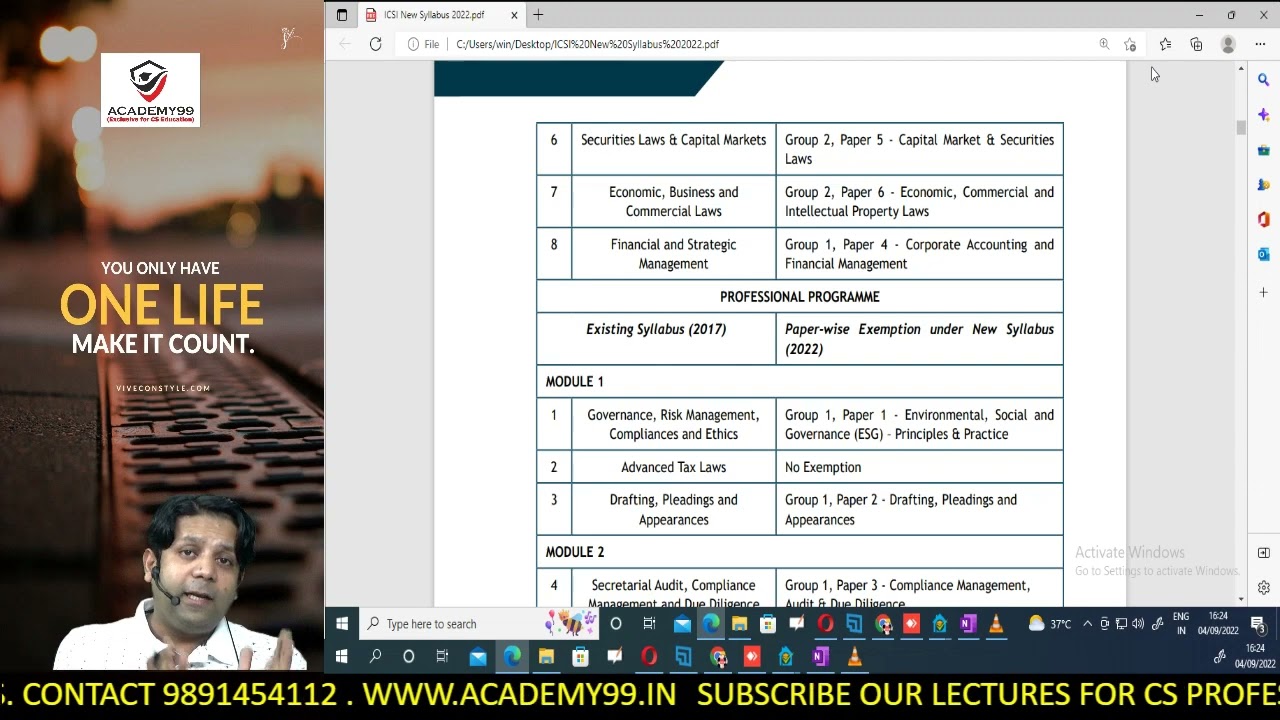Click 'Group 1, Paper 4 - Corporate Accounting' cell

tap(919, 254)
